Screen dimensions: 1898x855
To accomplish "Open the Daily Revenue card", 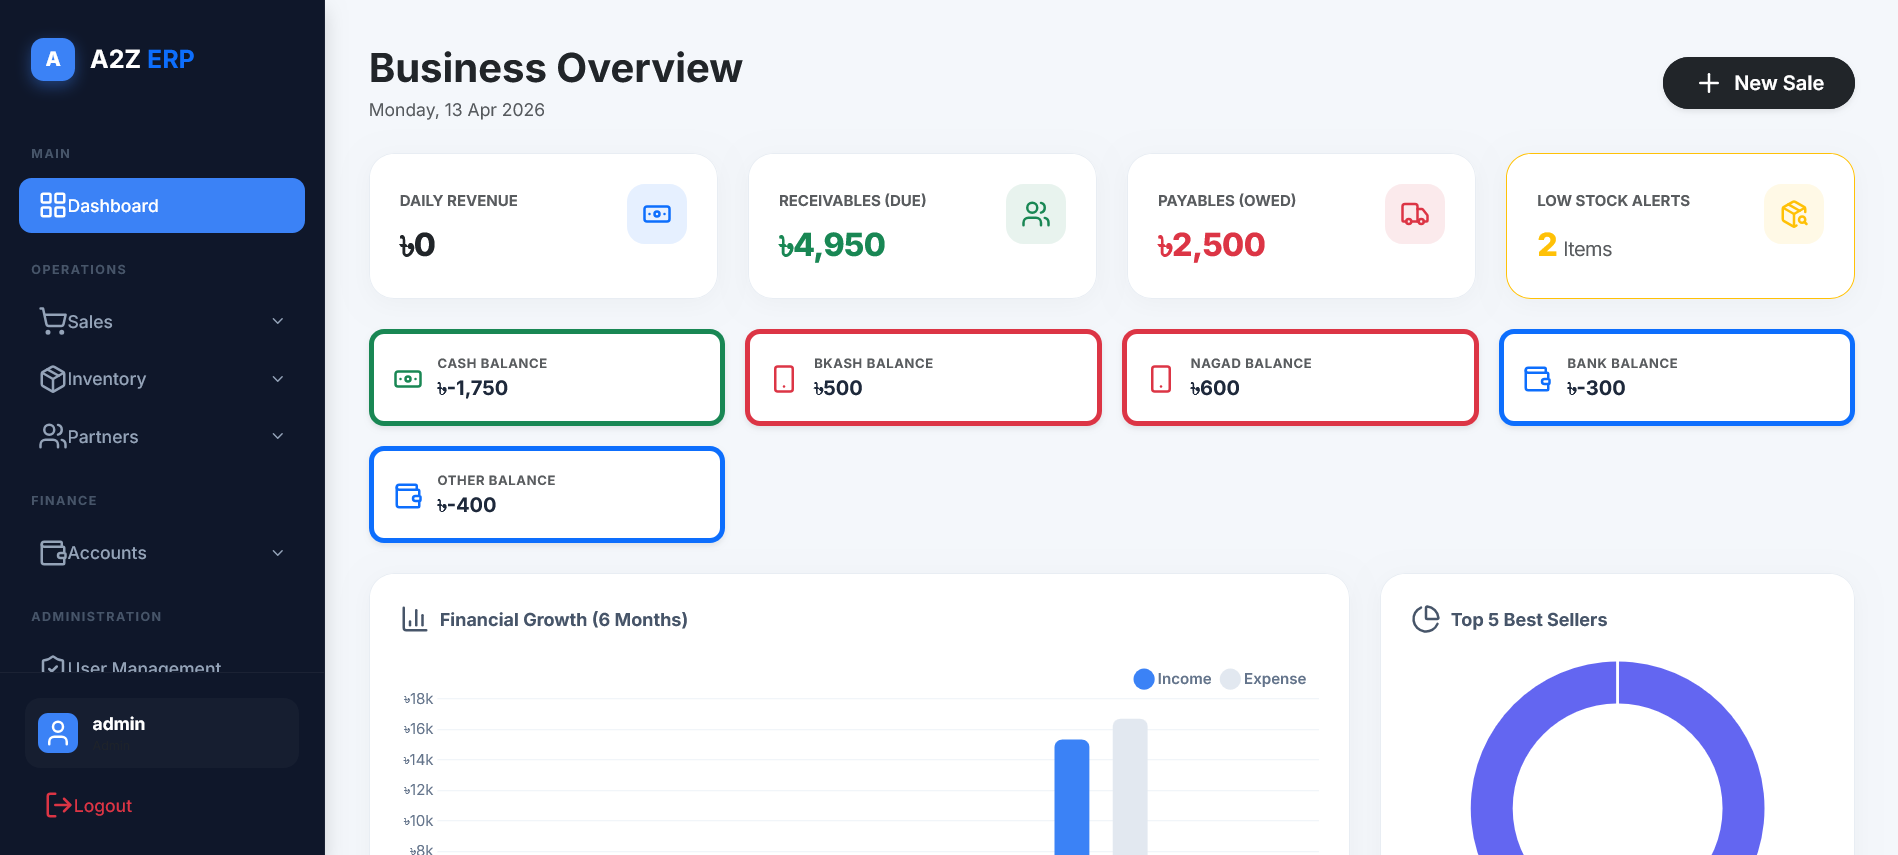I will pos(543,226).
